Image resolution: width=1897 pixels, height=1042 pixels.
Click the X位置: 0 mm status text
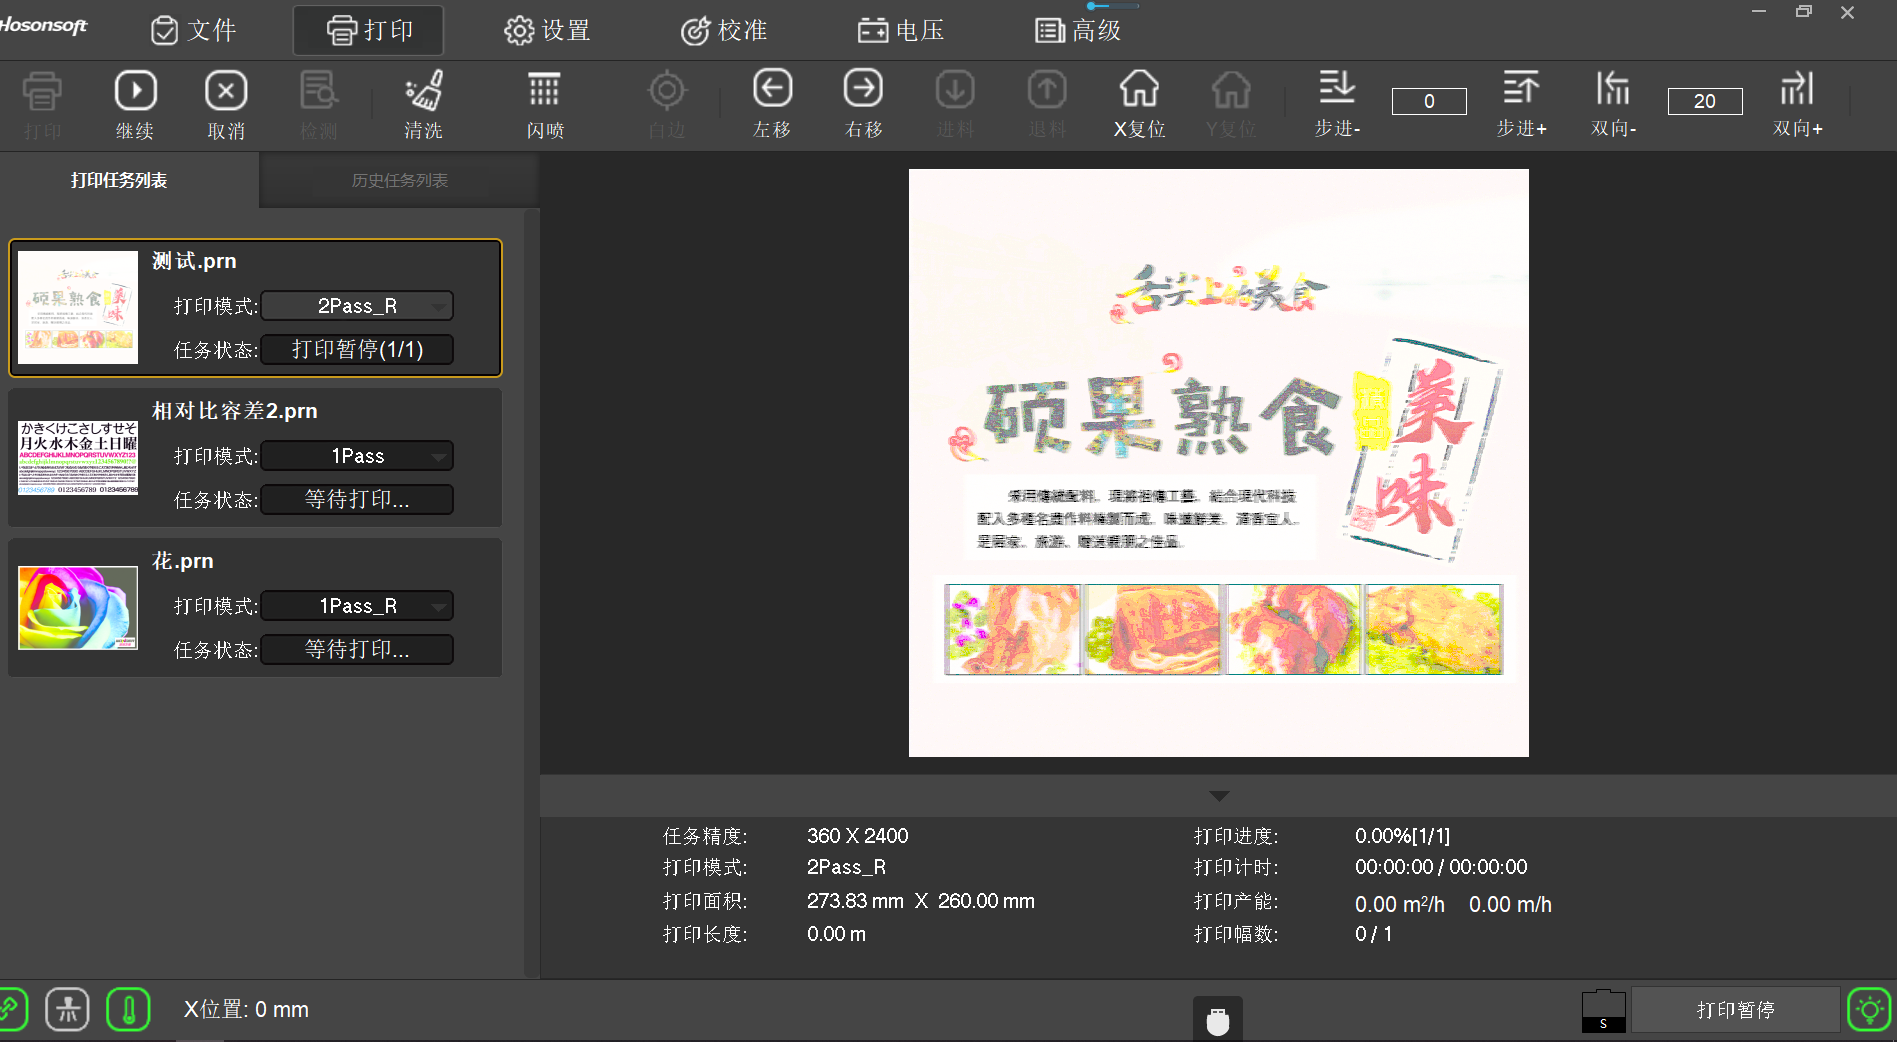246,1010
